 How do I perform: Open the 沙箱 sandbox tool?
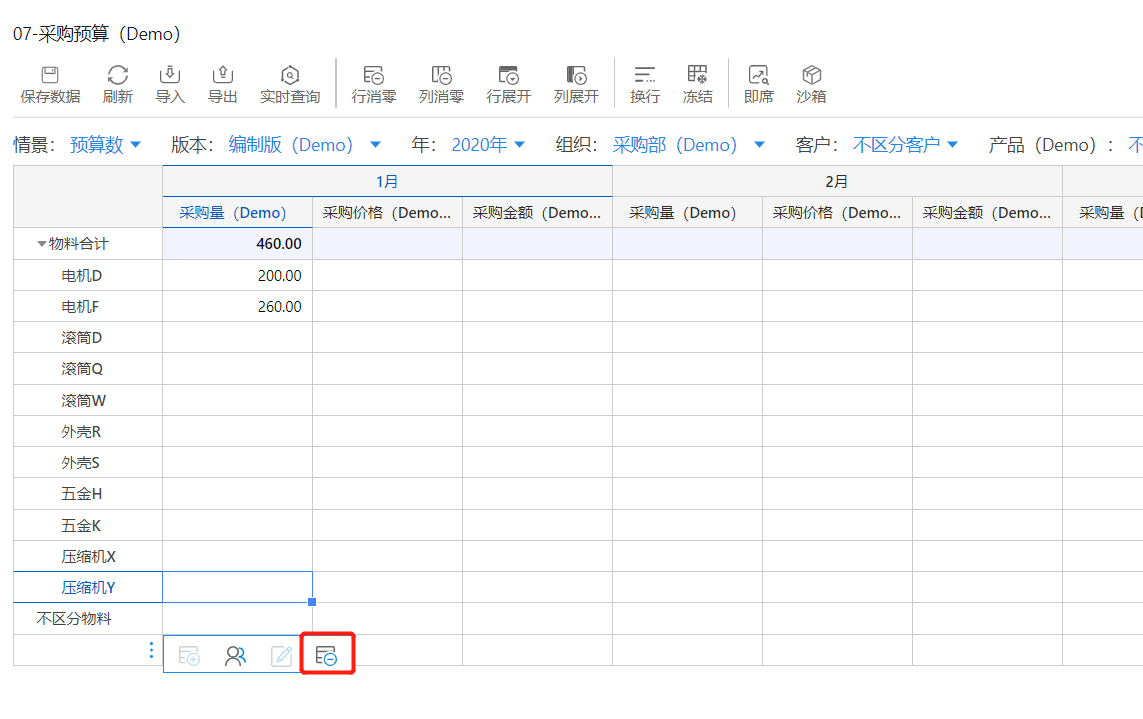pyautogui.click(x=811, y=76)
